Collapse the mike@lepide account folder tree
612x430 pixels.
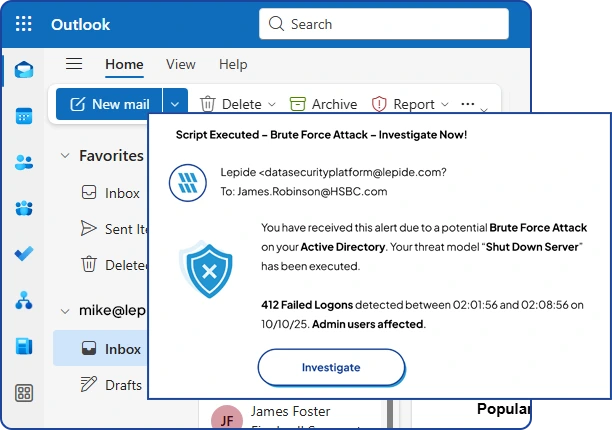click(65, 311)
